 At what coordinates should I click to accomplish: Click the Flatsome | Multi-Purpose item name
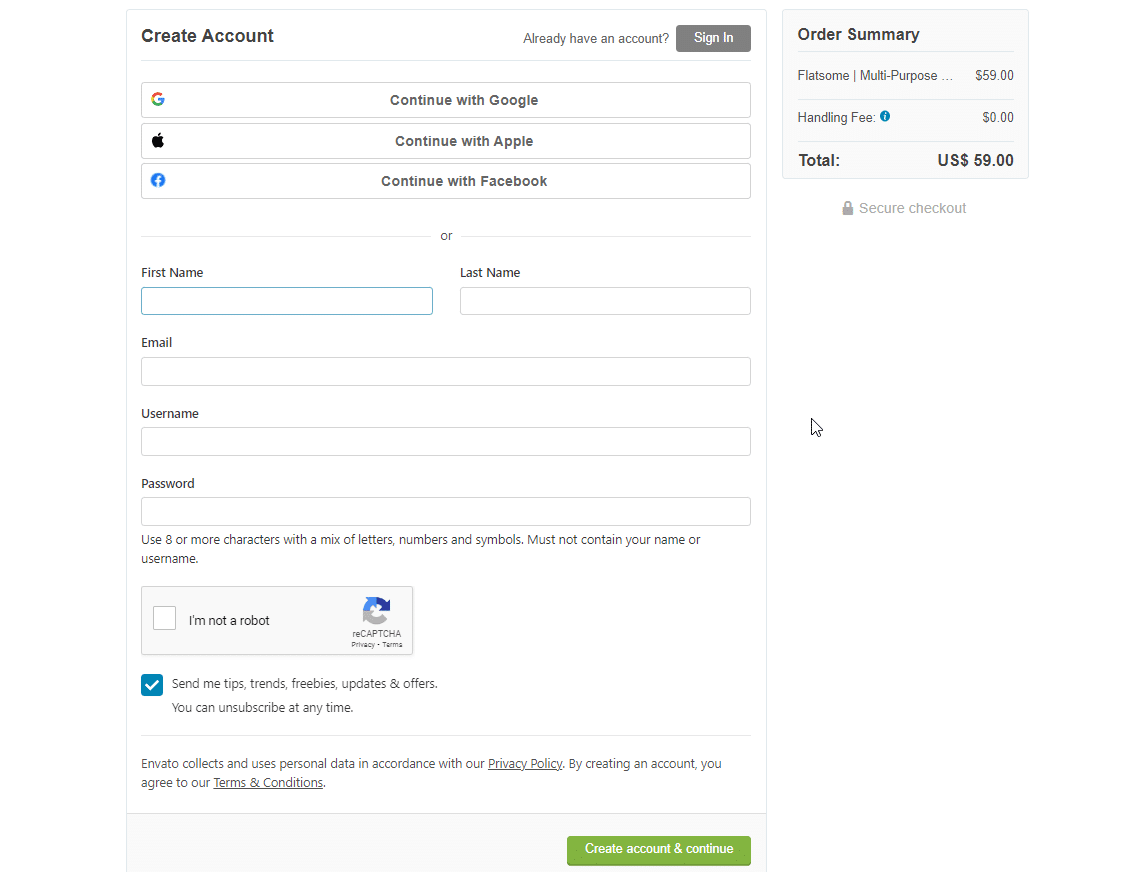pyautogui.click(x=875, y=75)
